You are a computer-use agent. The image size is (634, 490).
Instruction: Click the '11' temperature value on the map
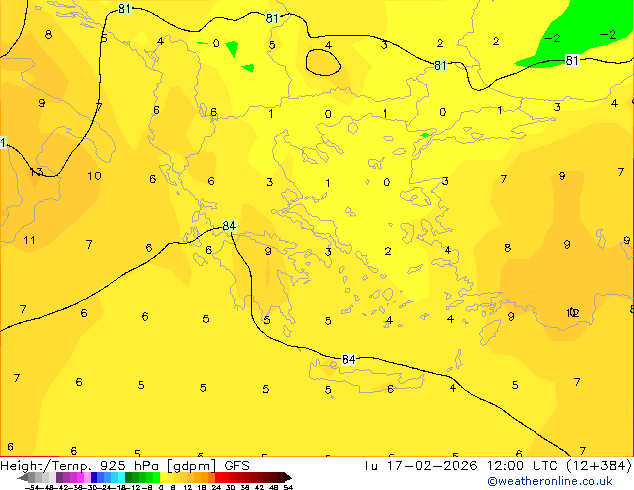(x=29, y=240)
